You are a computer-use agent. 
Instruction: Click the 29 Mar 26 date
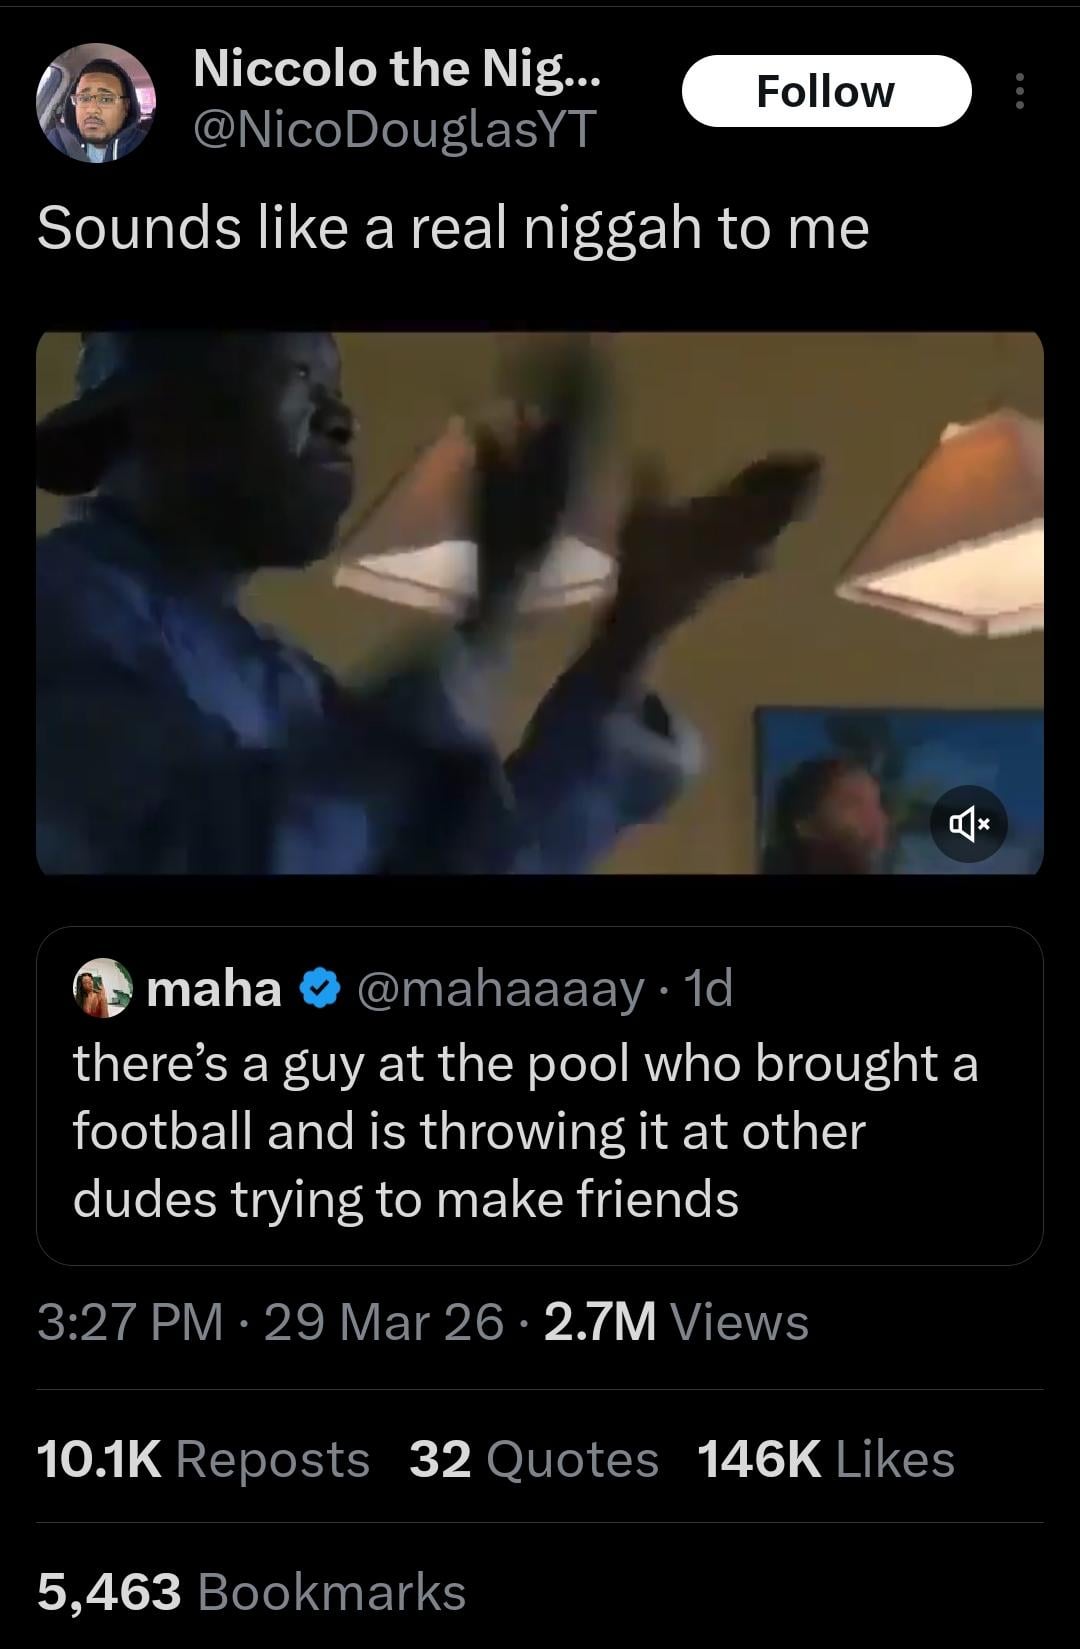point(384,1322)
